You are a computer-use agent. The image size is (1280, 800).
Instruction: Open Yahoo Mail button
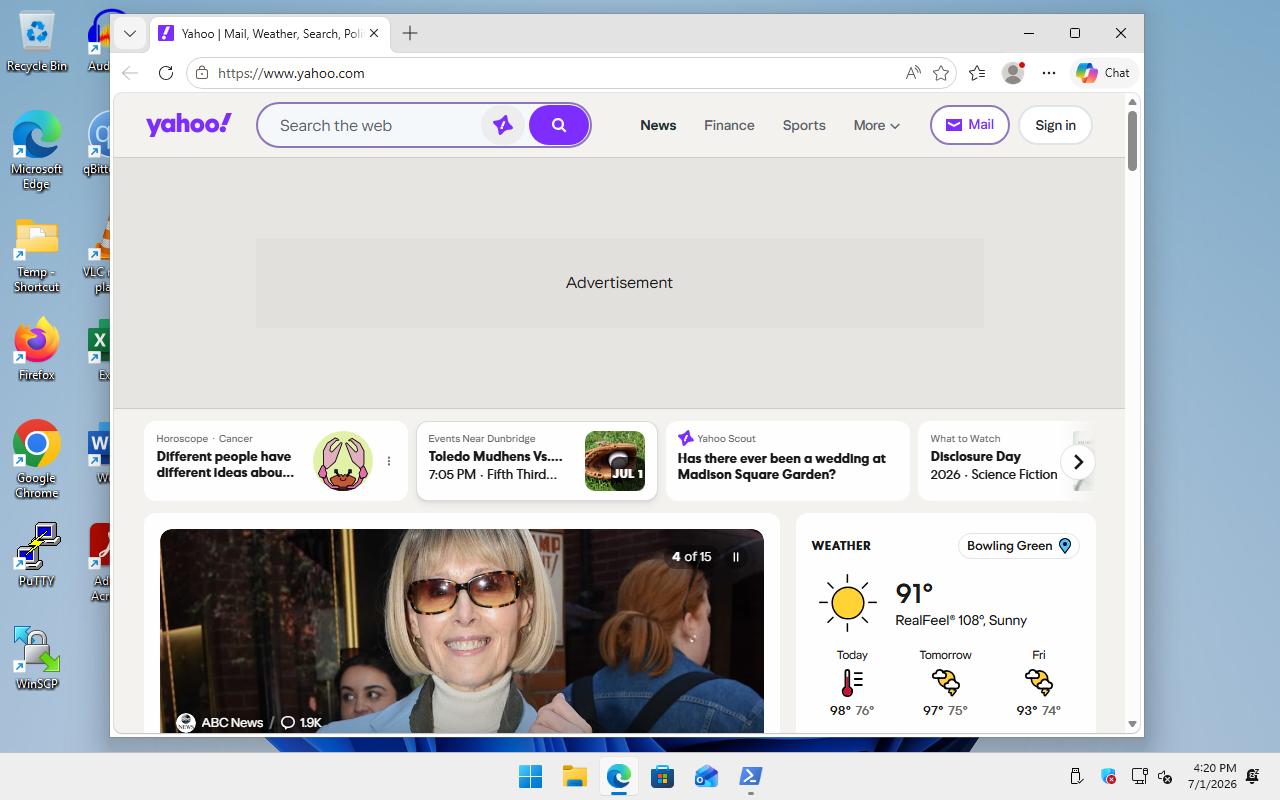click(970, 125)
